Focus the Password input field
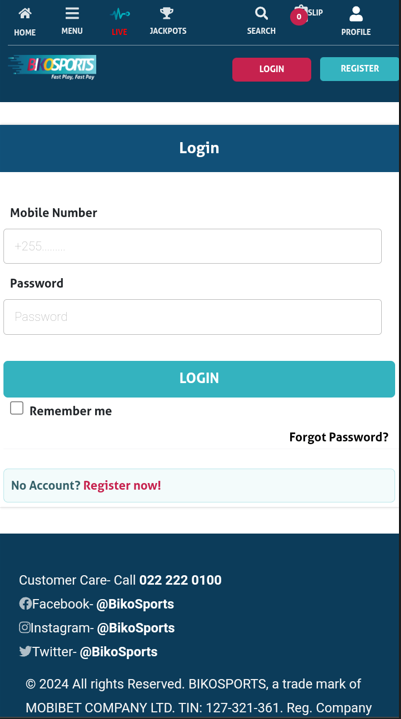The height and width of the screenshot is (719, 401). [192, 317]
